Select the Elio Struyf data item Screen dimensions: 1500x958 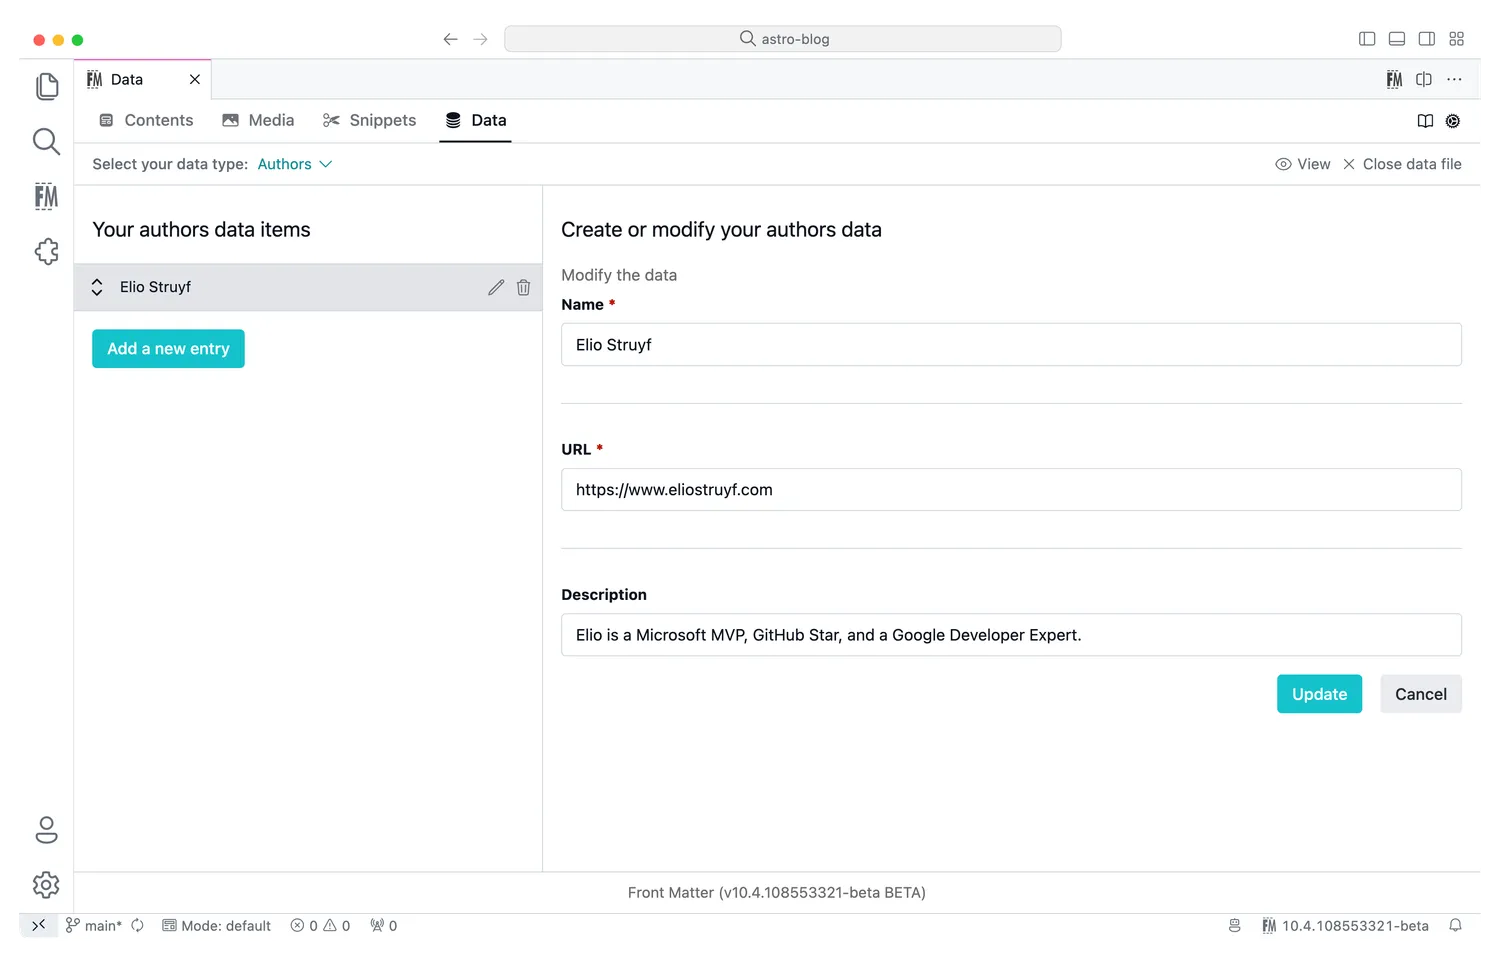(x=308, y=287)
